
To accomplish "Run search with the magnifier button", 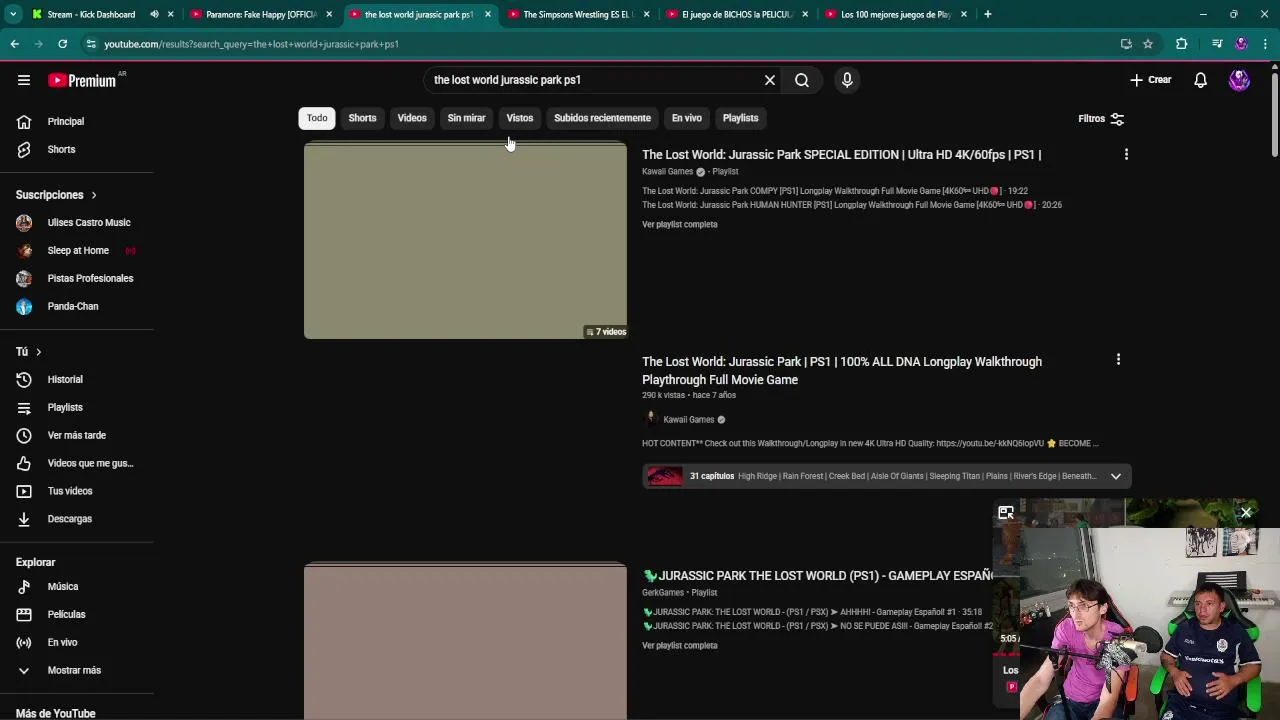I will coord(802,80).
